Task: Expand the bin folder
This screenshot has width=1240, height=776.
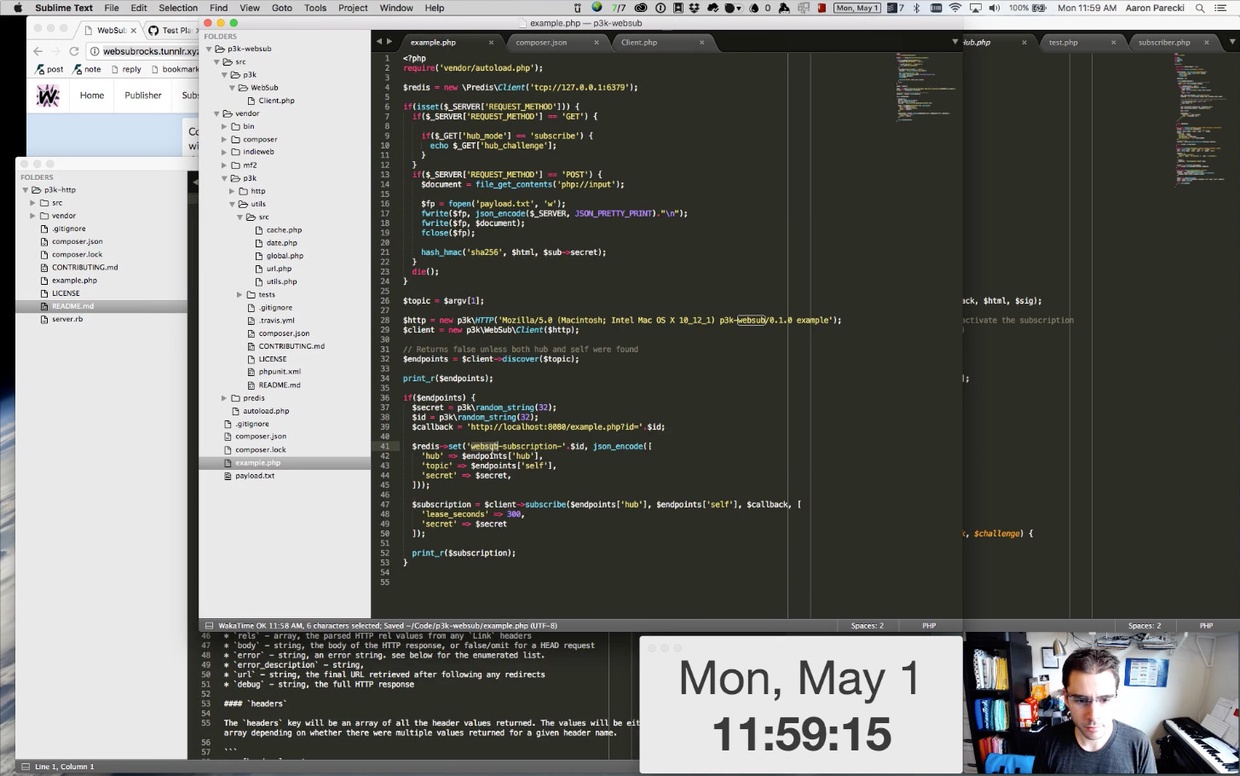Action: (224, 127)
